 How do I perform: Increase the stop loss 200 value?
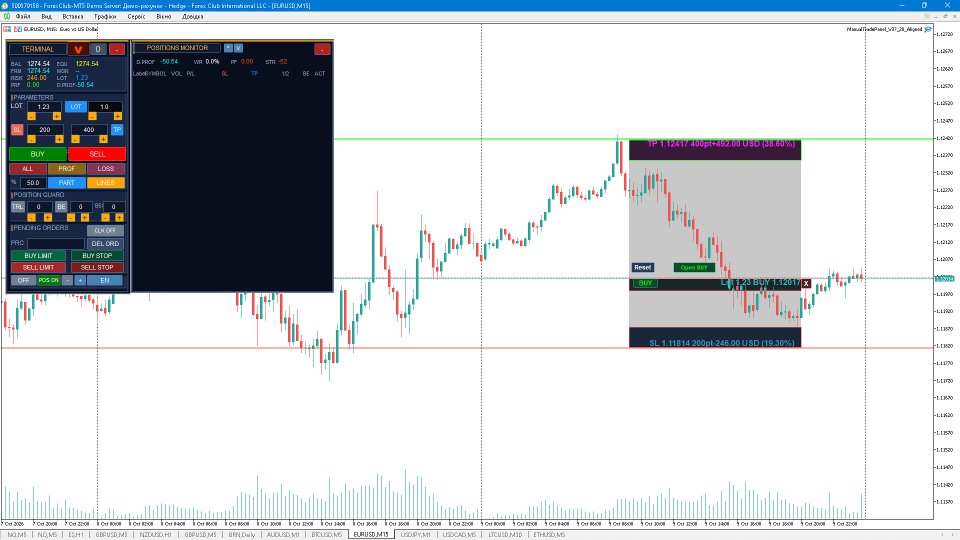pos(59,139)
